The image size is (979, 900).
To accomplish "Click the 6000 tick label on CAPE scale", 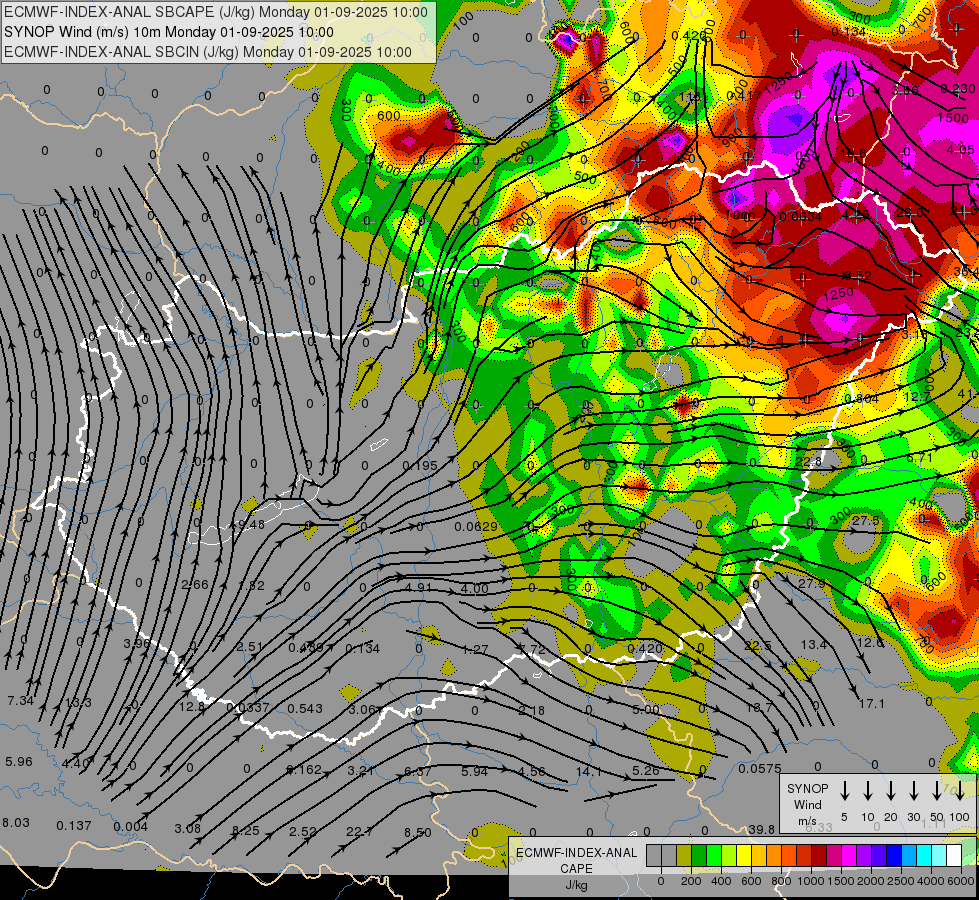I will click(x=961, y=881).
